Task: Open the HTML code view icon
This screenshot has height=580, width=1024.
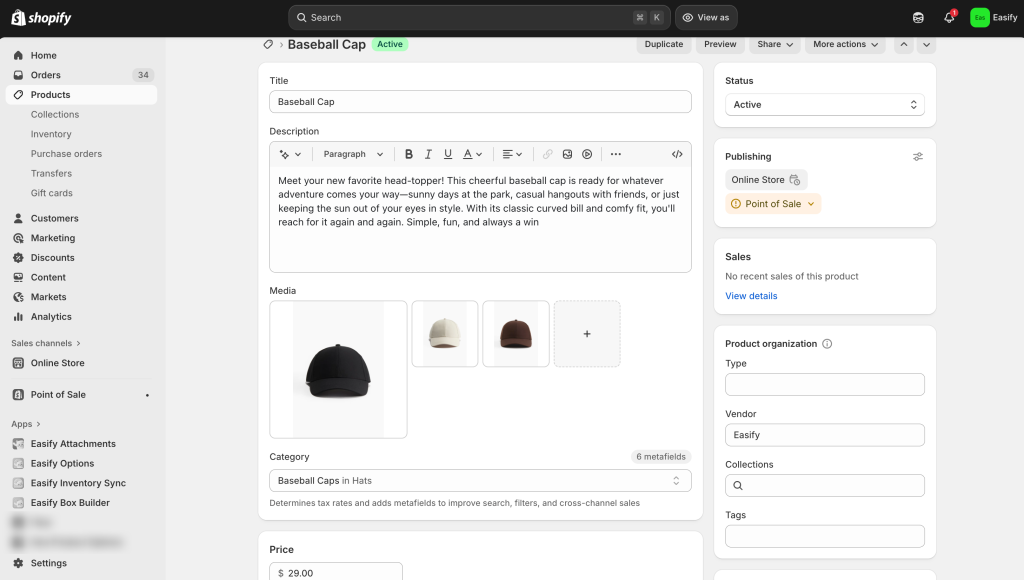Action: tap(677, 154)
